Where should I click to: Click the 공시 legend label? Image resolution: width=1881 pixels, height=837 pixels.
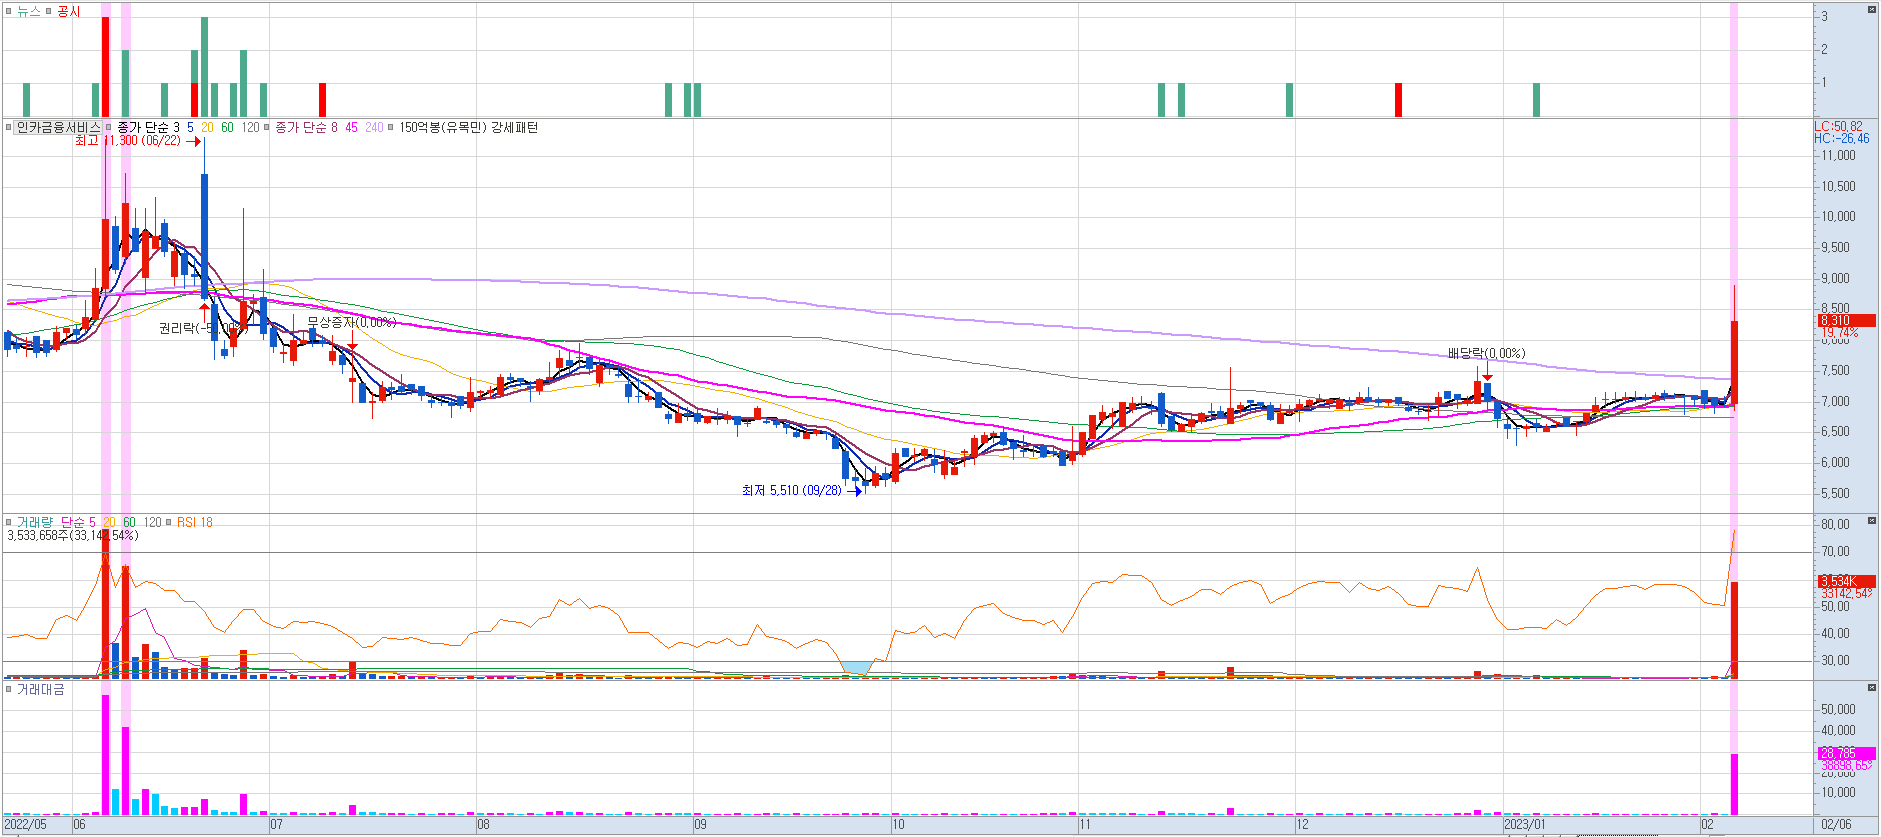(x=69, y=12)
